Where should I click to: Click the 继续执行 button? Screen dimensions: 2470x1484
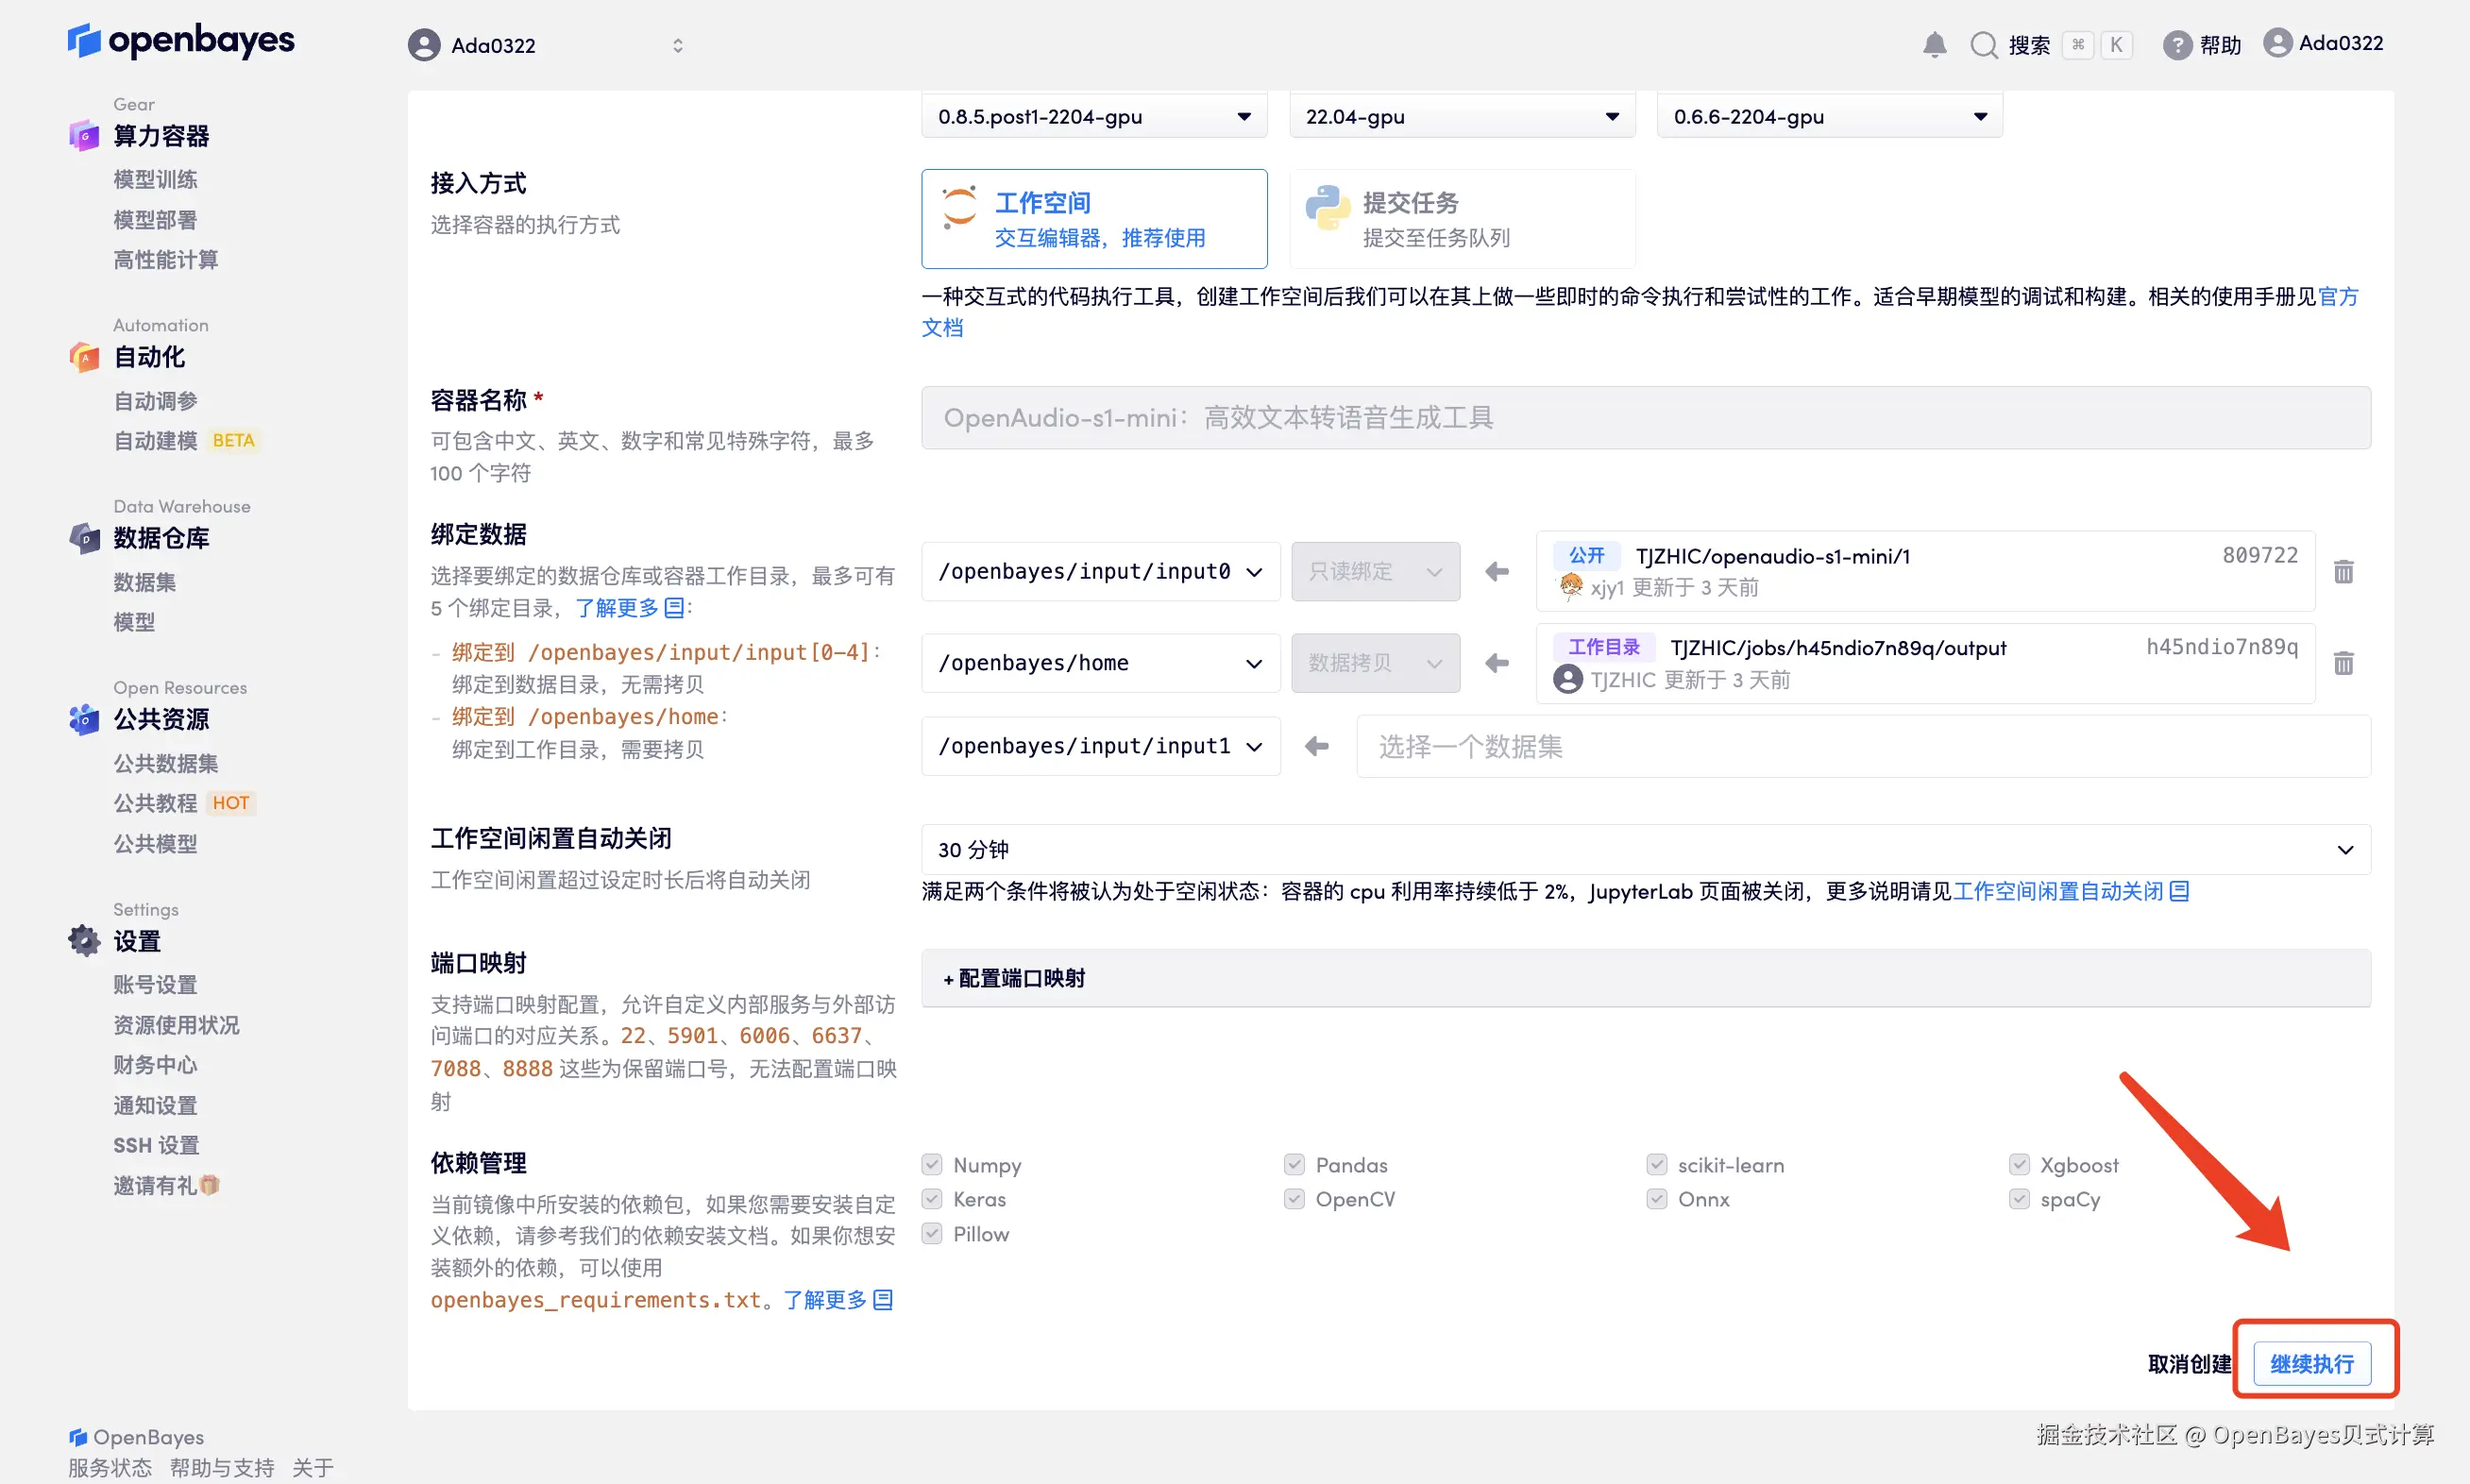[2311, 1363]
